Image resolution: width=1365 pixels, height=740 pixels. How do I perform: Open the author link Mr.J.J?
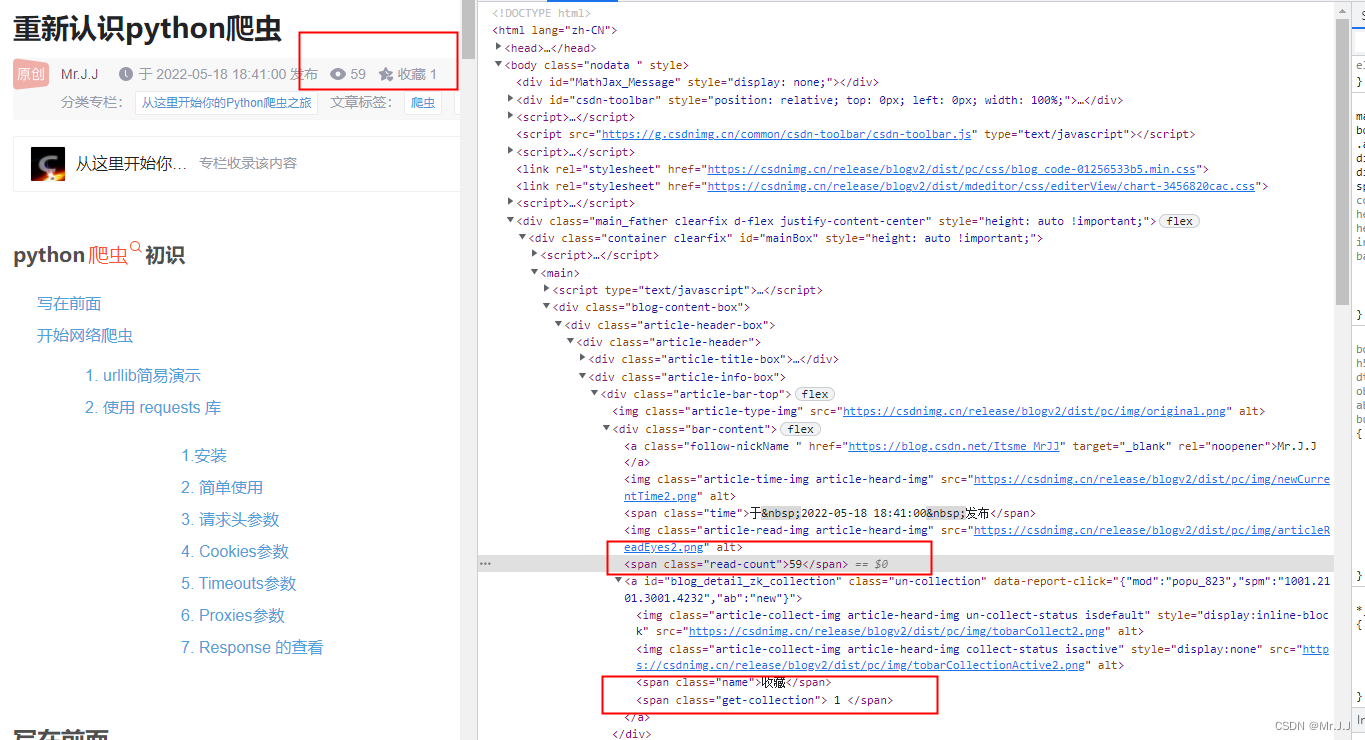[80, 74]
